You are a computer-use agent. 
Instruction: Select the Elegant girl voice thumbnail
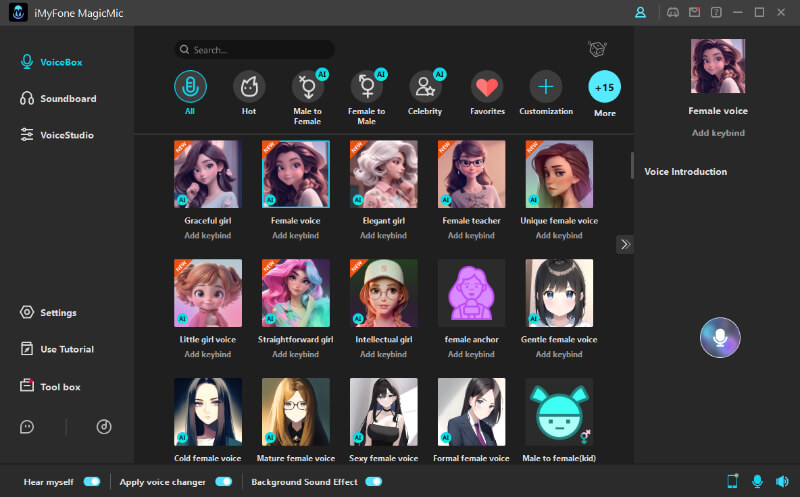click(384, 174)
